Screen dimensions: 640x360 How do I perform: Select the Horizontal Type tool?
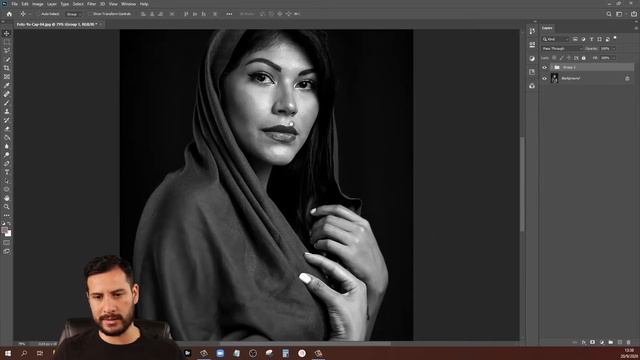pyautogui.click(x=7, y=172)
